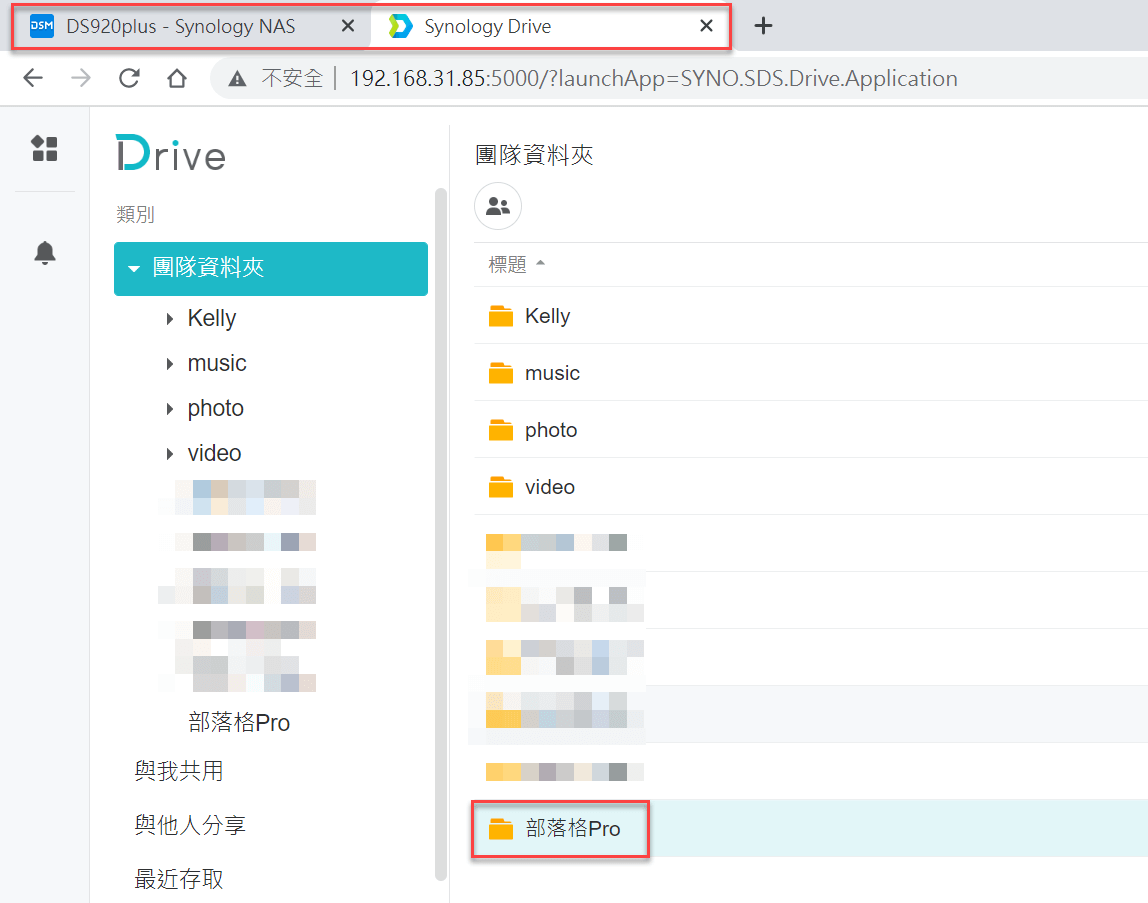The height and width of the screenshot is (903, 1148).
Task: Select video in sidebar tree
Action: (214, 453)
